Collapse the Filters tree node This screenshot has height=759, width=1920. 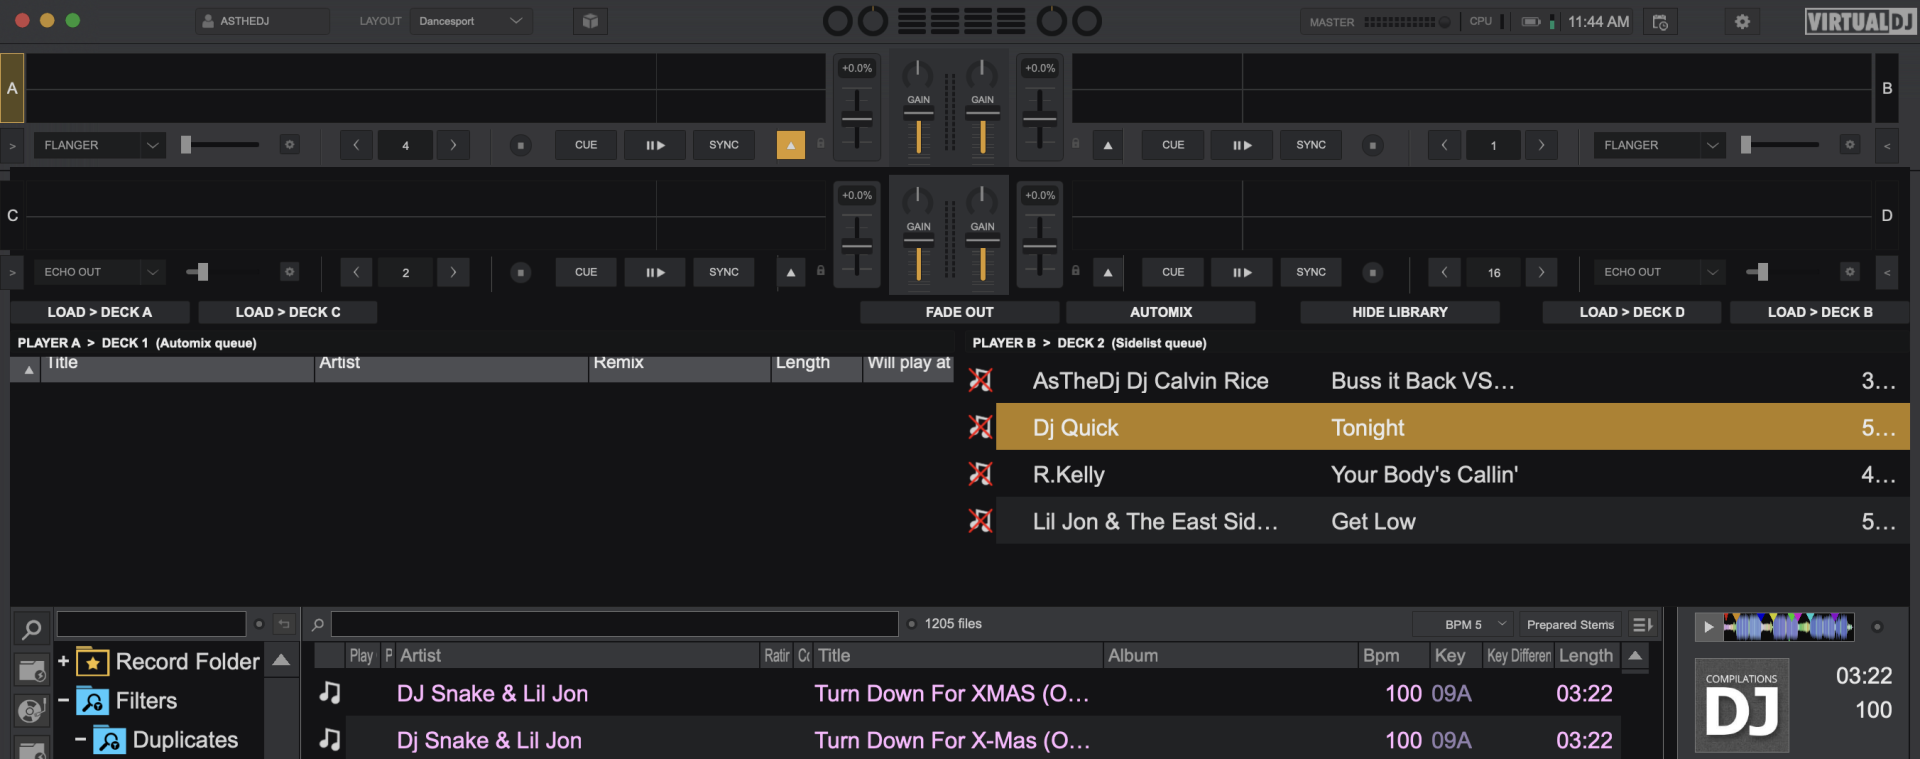63,700
